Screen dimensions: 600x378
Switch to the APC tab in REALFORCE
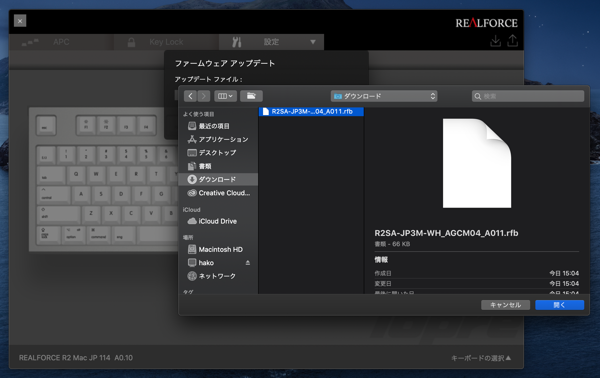click(61, 42)
